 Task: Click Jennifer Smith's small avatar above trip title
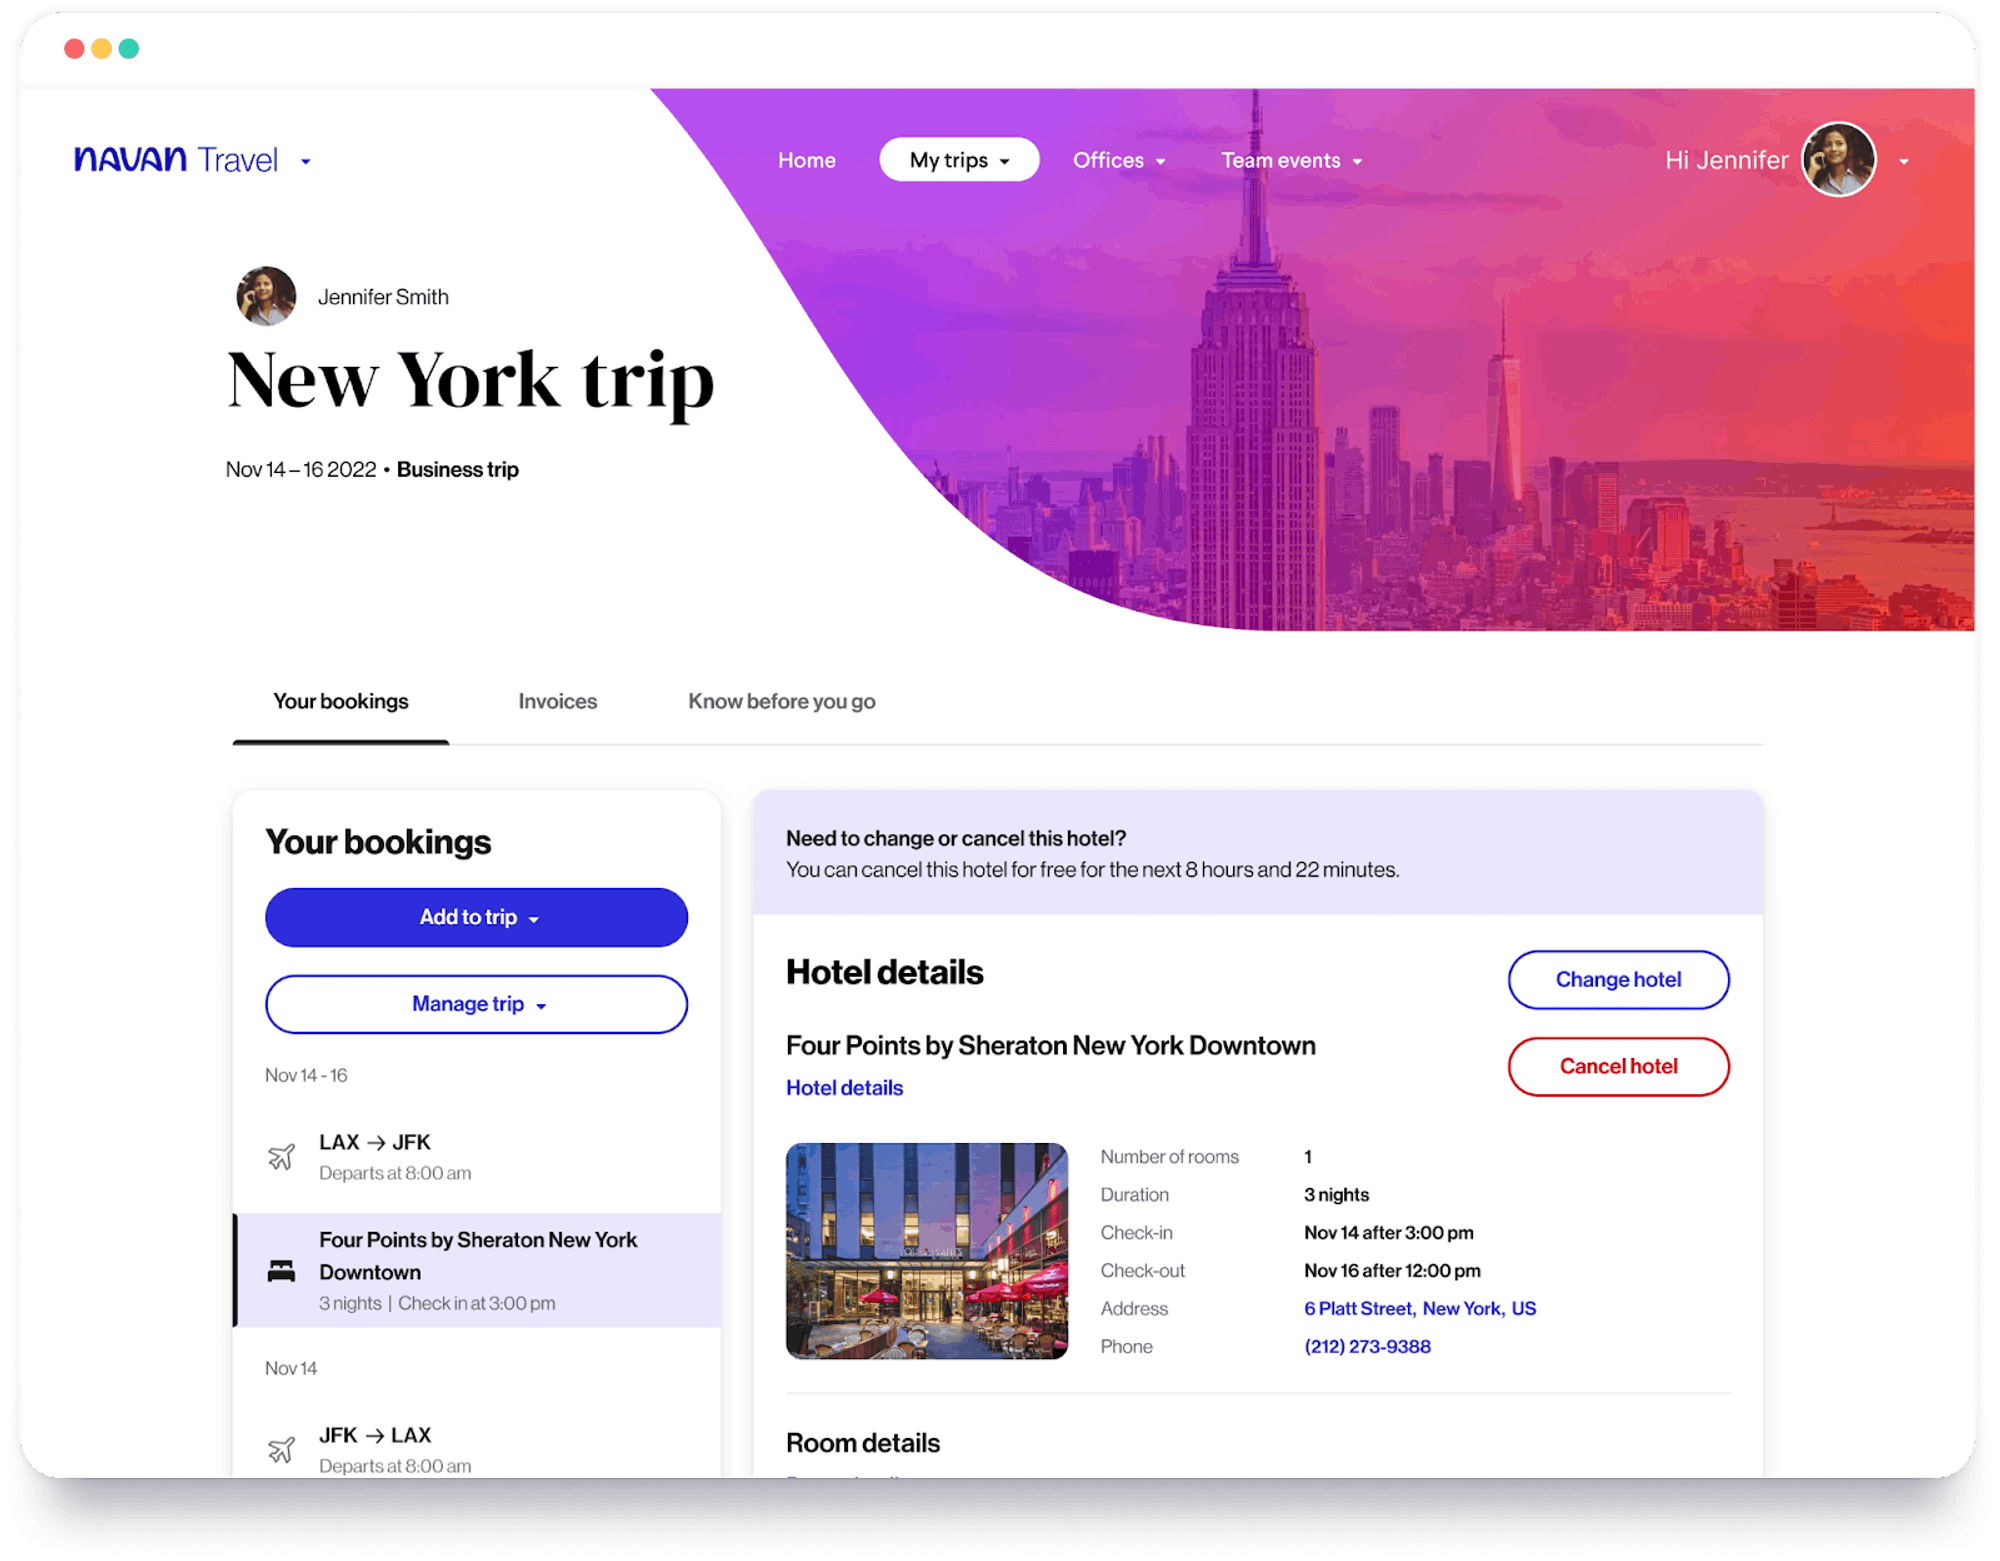pyautogui.click(x=266, y=296)
